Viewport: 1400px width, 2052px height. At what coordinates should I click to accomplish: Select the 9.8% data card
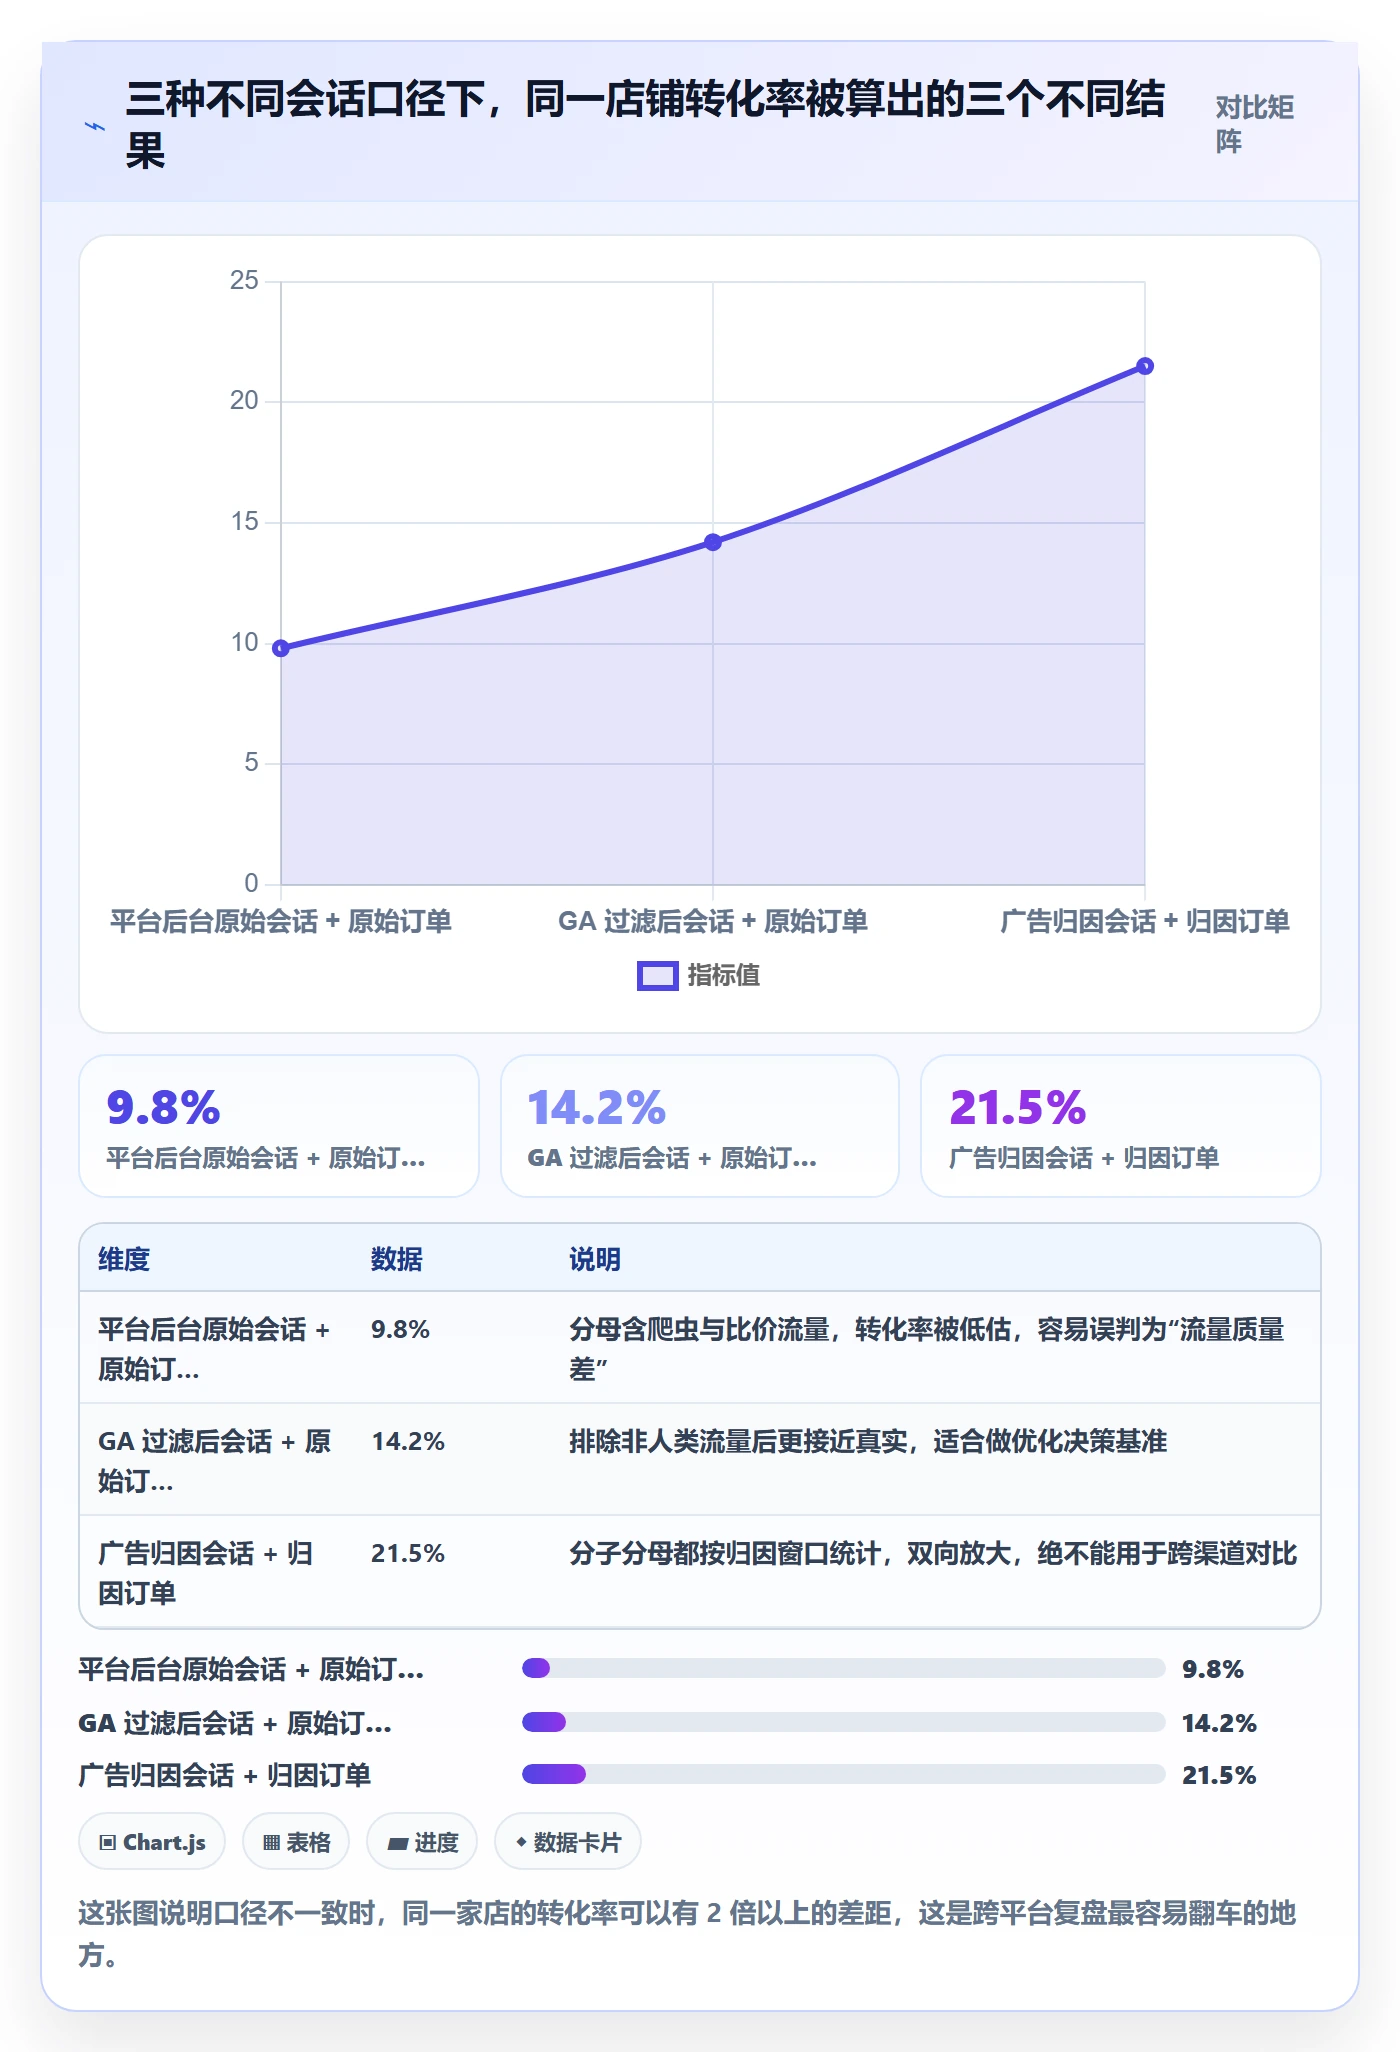(279, 1126)
